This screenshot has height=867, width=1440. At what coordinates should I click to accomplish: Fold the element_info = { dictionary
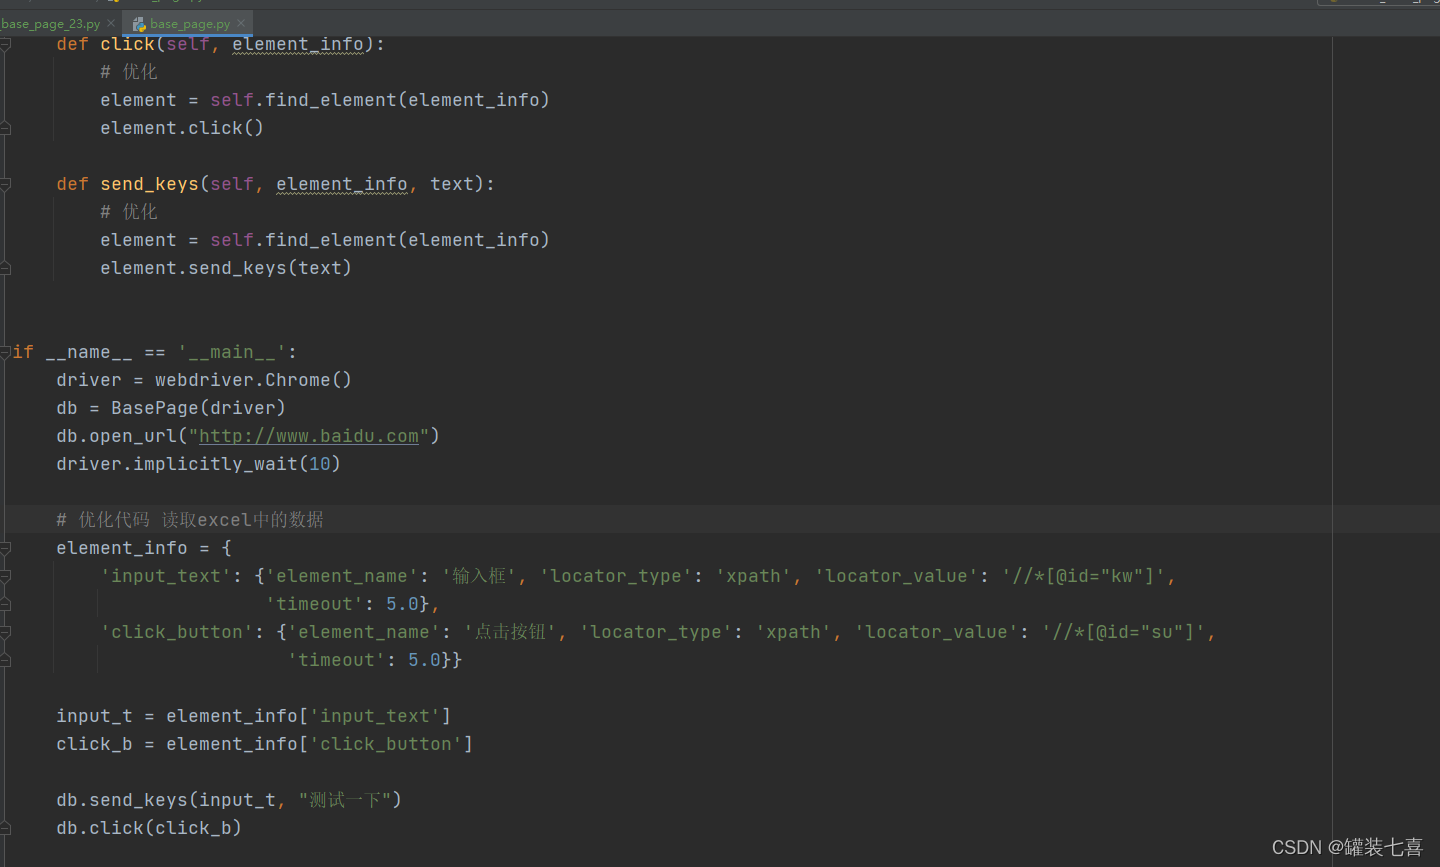click(5, 548)
